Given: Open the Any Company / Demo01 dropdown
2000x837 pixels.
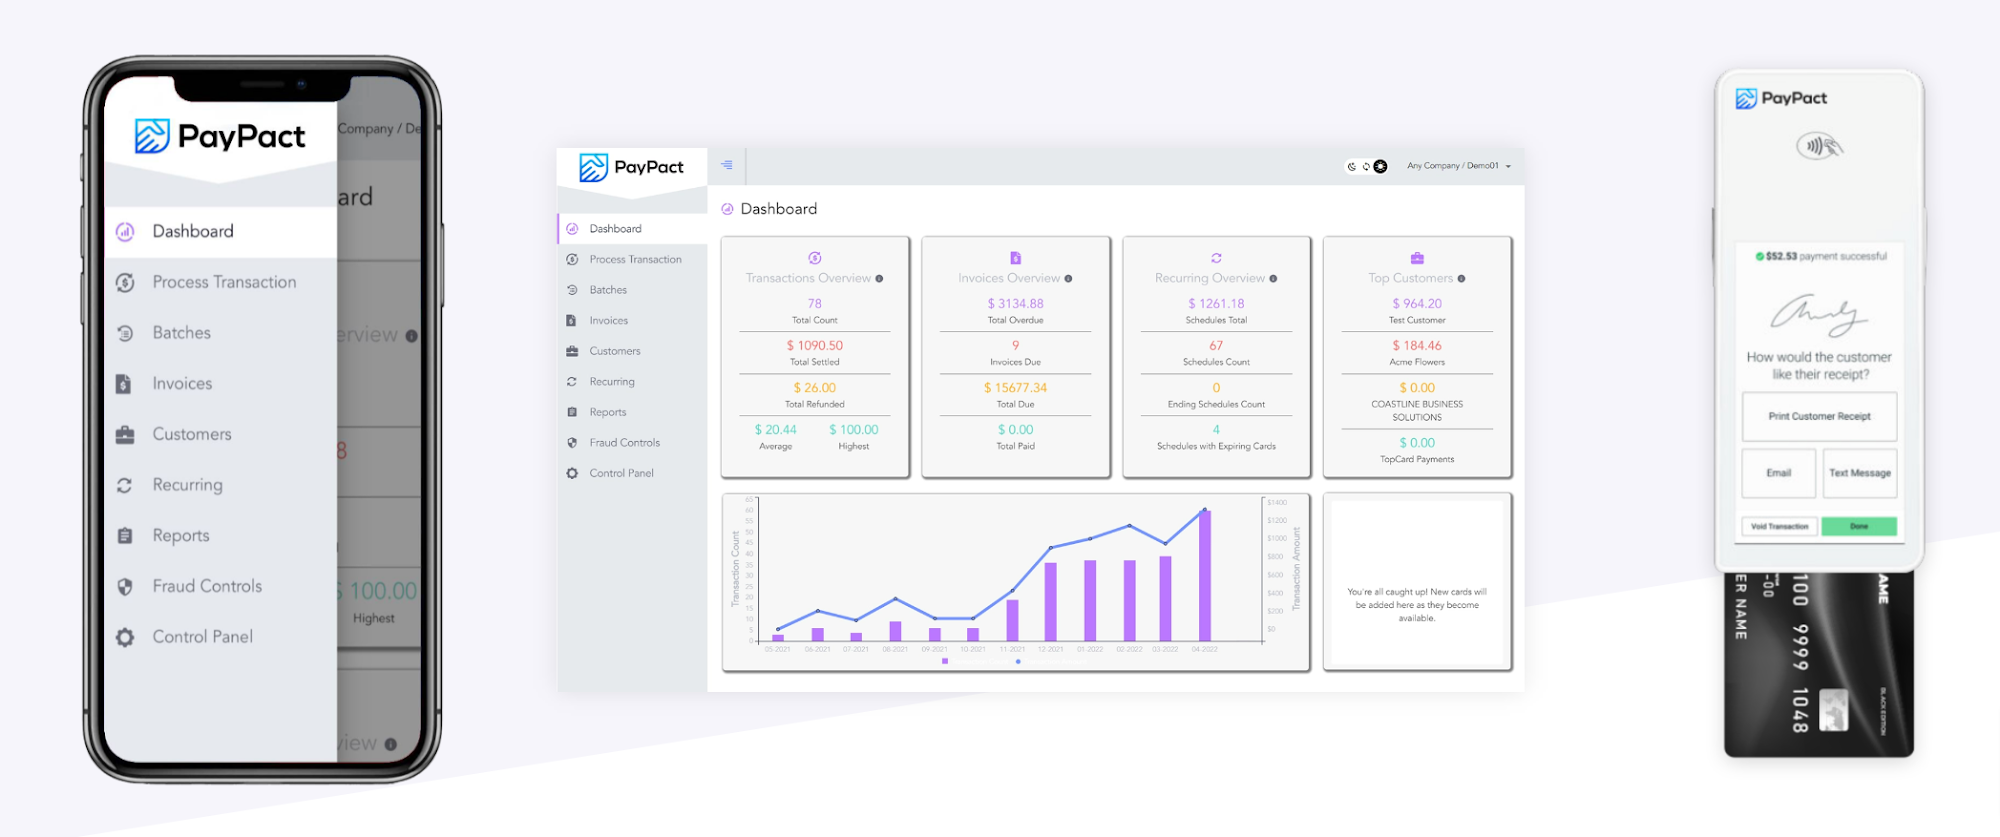Looking at the screenshot, I should click(1458, 166).
